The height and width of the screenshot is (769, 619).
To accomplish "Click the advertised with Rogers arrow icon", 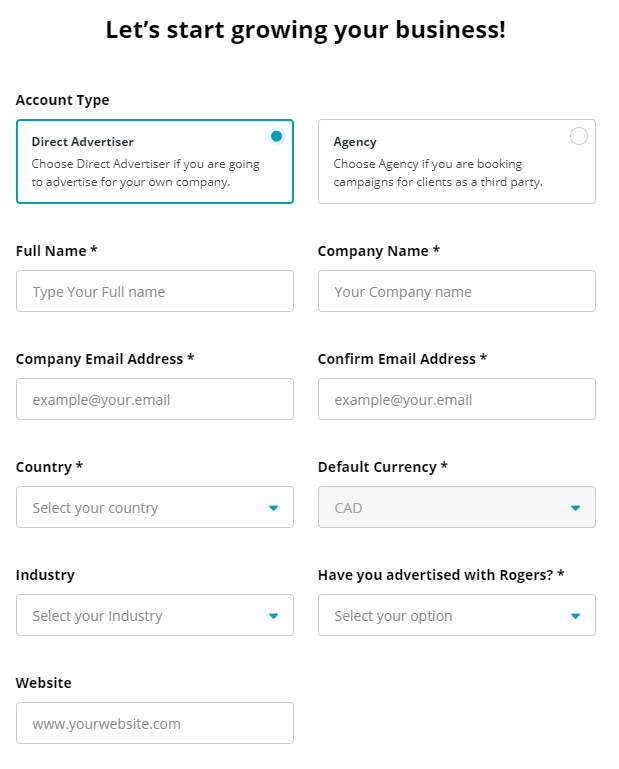I will 575,616.
